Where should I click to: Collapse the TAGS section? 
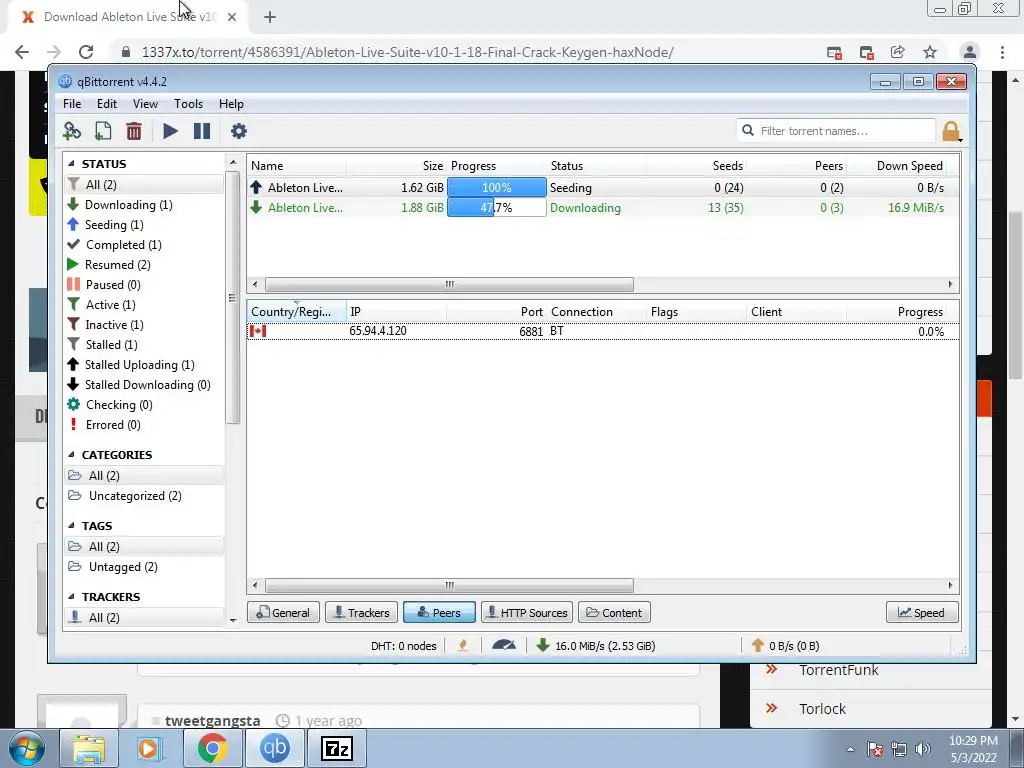(x=71, y=526)
